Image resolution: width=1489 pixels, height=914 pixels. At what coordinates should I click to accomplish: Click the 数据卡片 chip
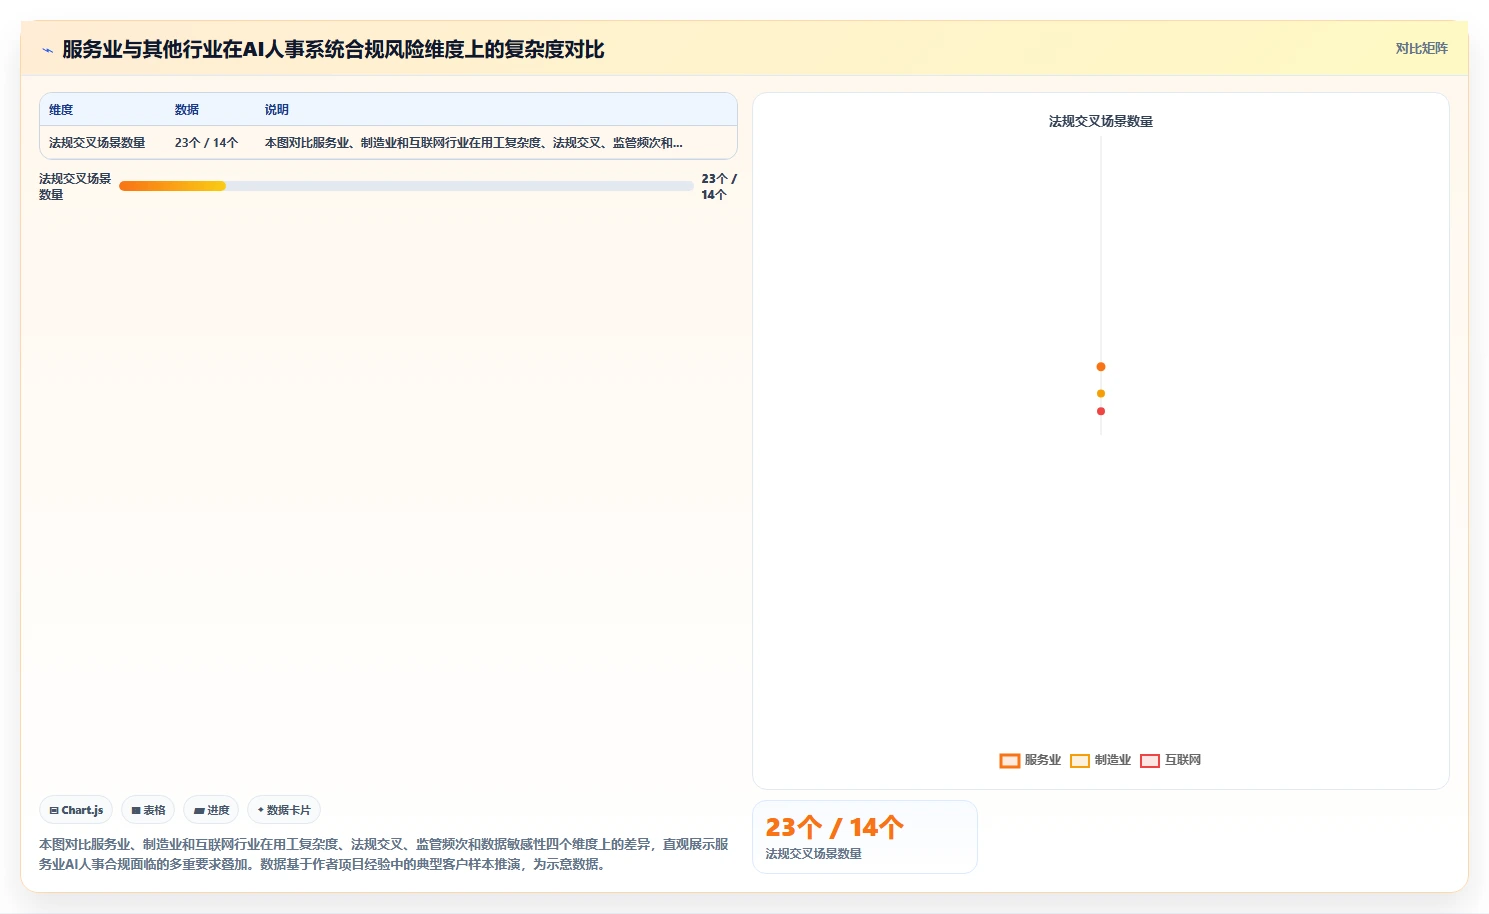284,810
